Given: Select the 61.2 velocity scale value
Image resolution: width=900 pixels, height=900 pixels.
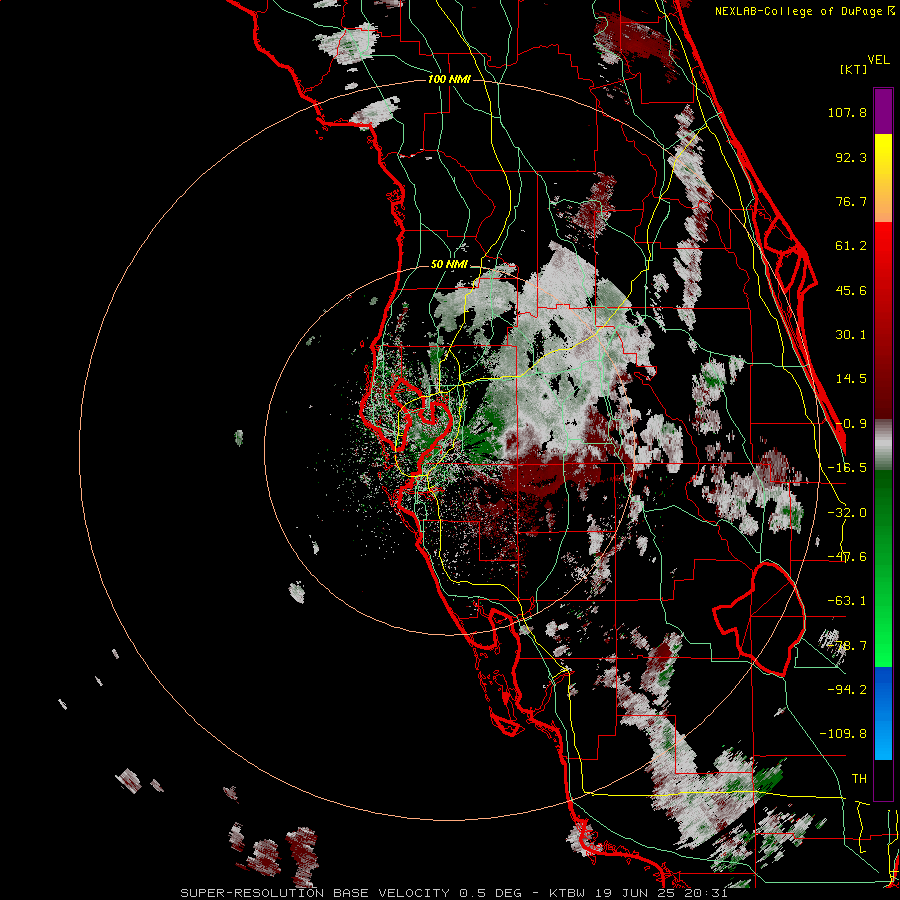Looking at the screenshot, I should click(x=851, y=246).
